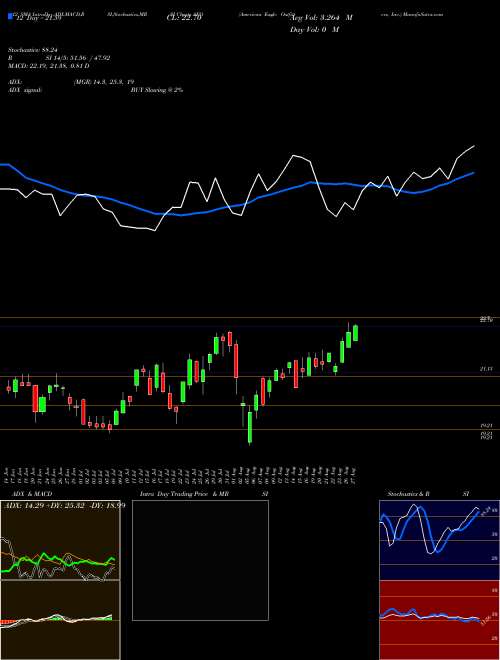500x660 pixels.
Task: Click the blue 12 Day legend square
Action: (x=10, y=17)
